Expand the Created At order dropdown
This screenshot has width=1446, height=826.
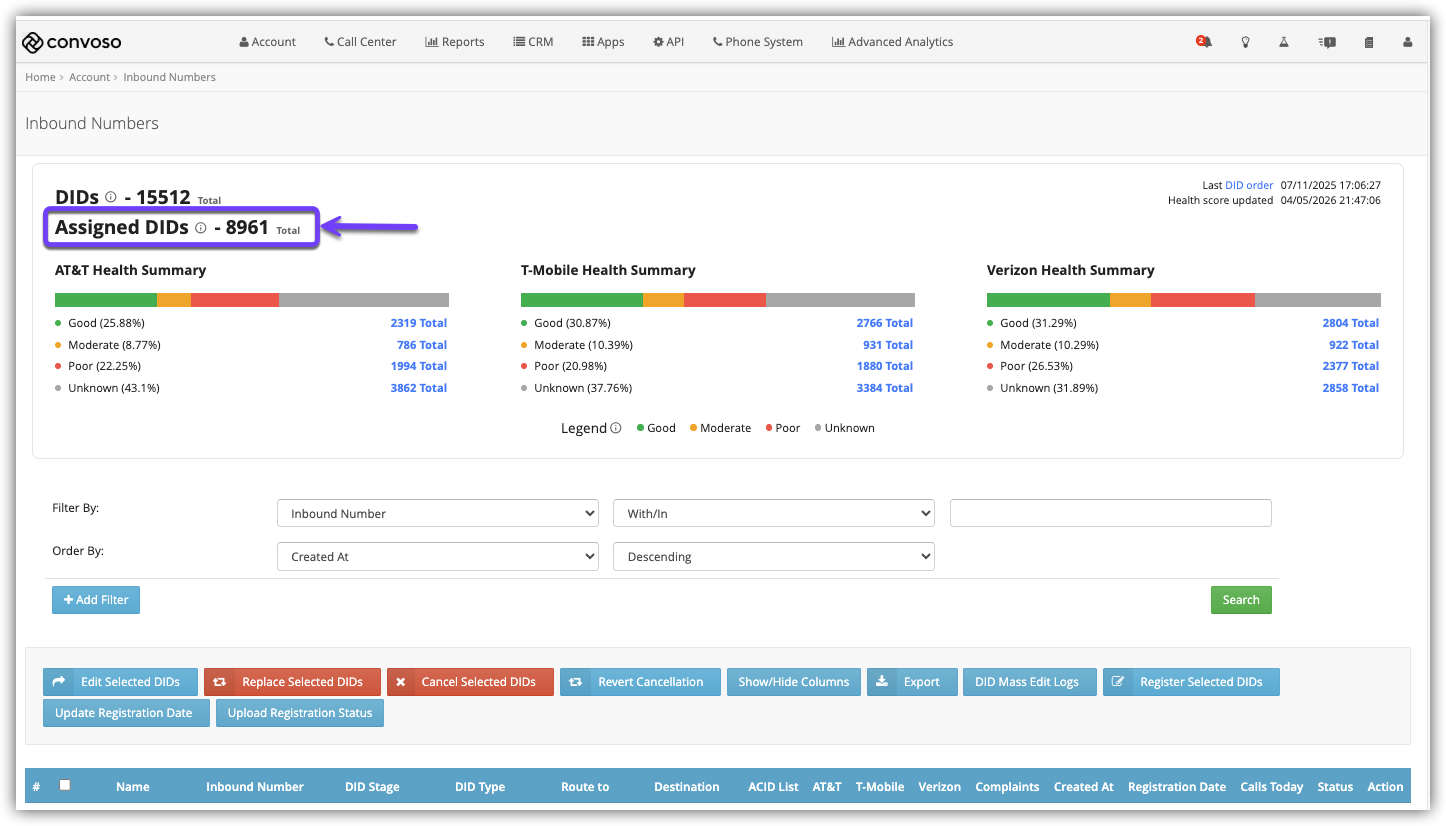coord(438,556)
